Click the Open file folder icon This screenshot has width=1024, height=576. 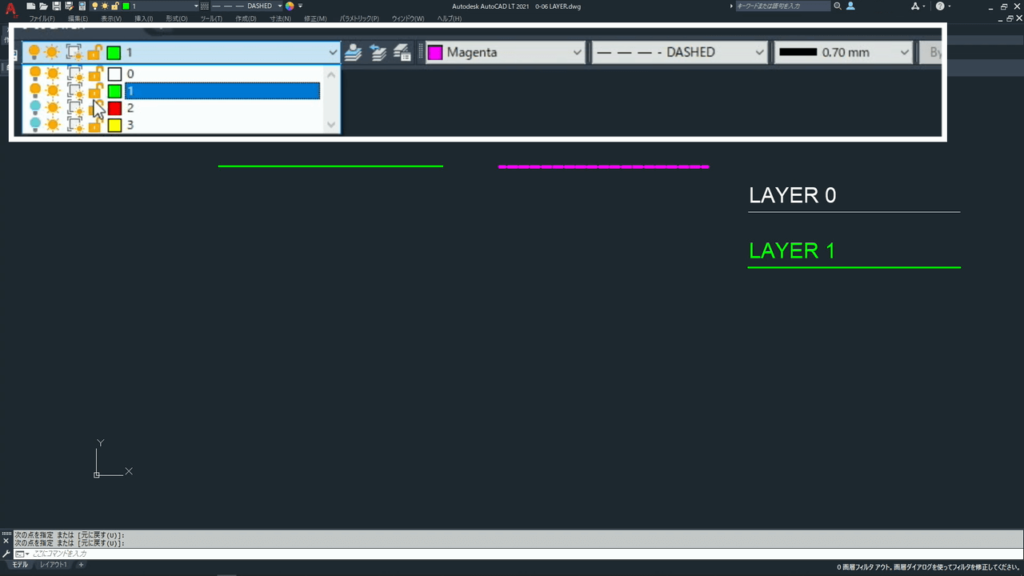click(x=43, y=6)
